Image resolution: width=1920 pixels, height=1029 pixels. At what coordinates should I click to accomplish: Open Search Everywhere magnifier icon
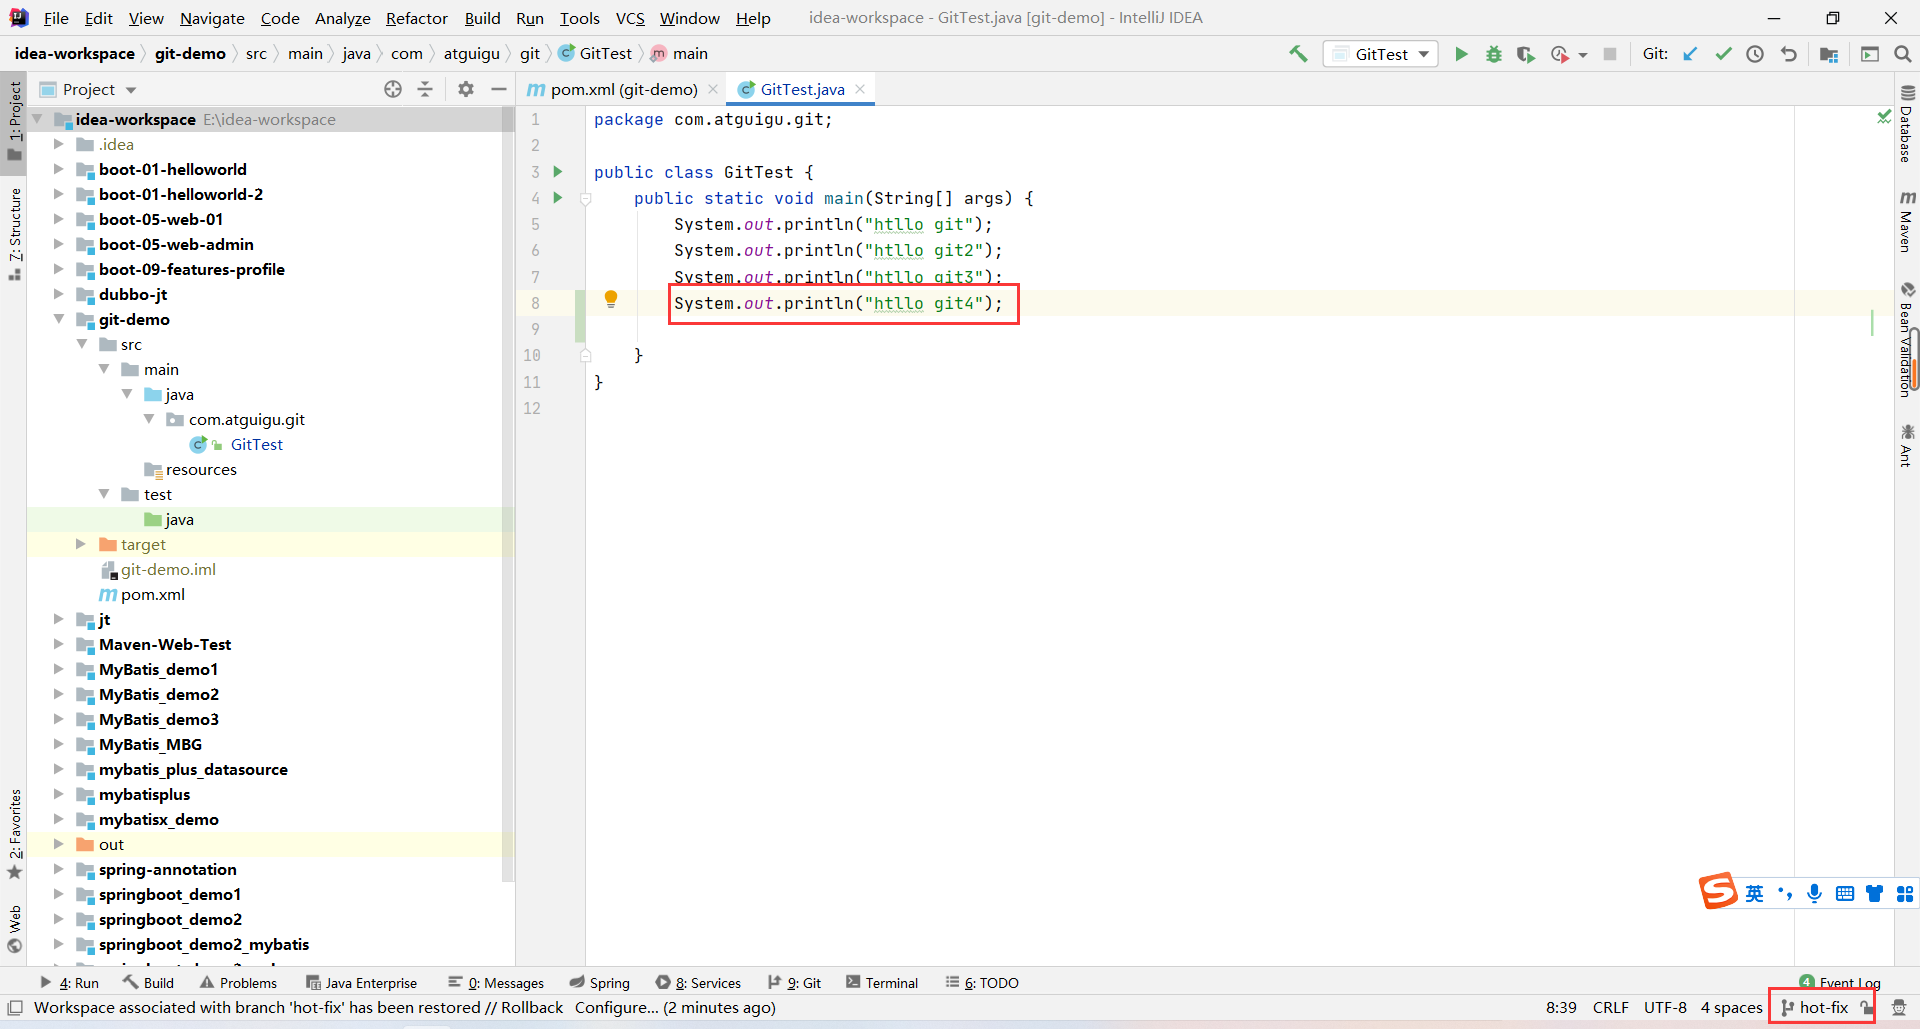click(x=1903, y=54)
